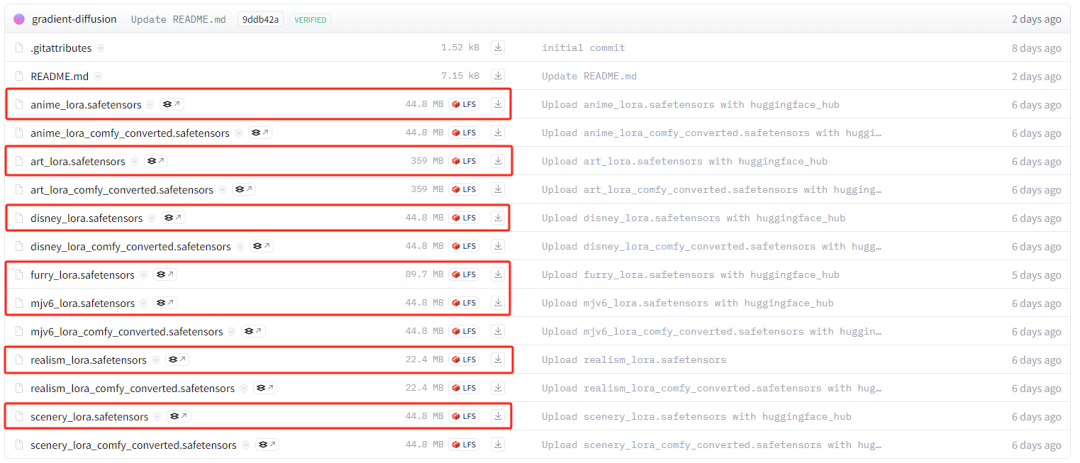Viewport: 1080px width, 463px height.
Task: Open the "Upload realism_lora.safetensors" commit message
Action: click(634, 360)
